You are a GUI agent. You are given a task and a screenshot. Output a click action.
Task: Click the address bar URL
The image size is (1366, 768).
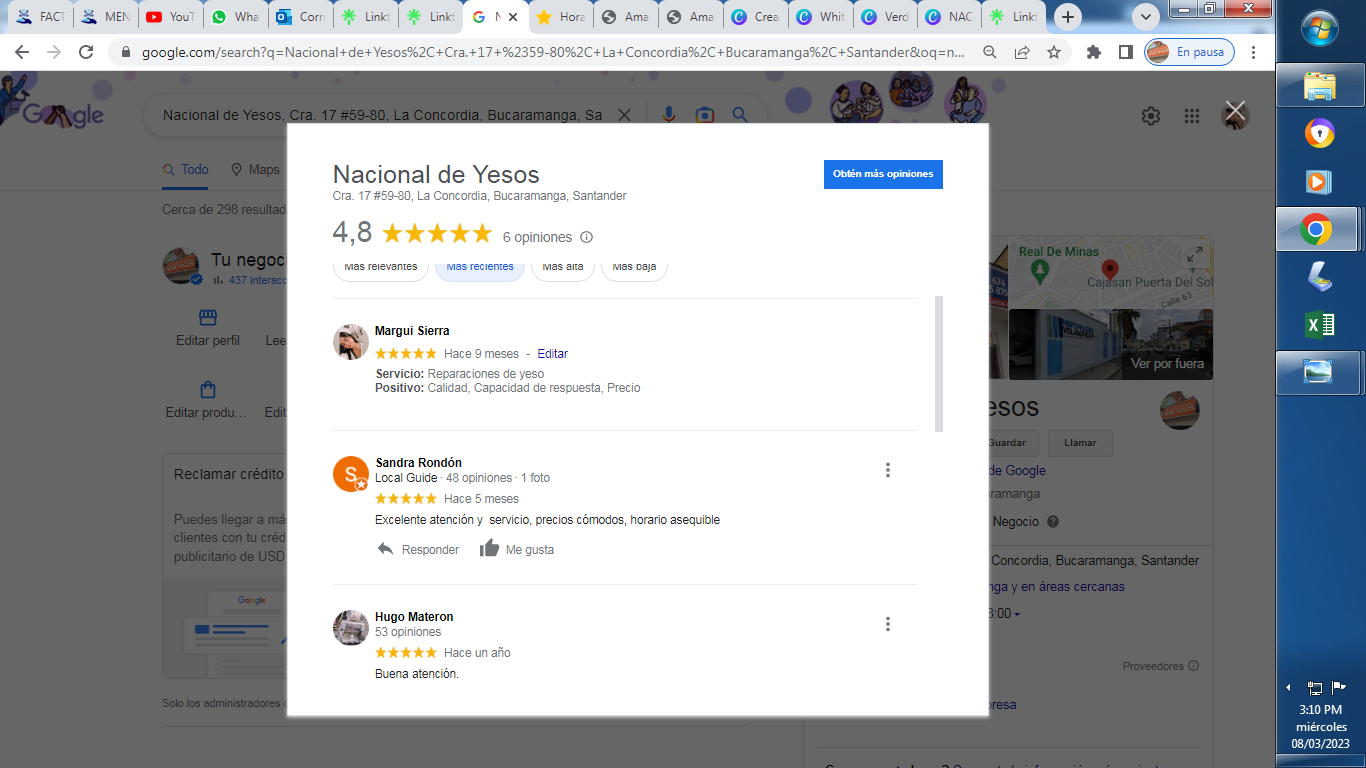554,52
